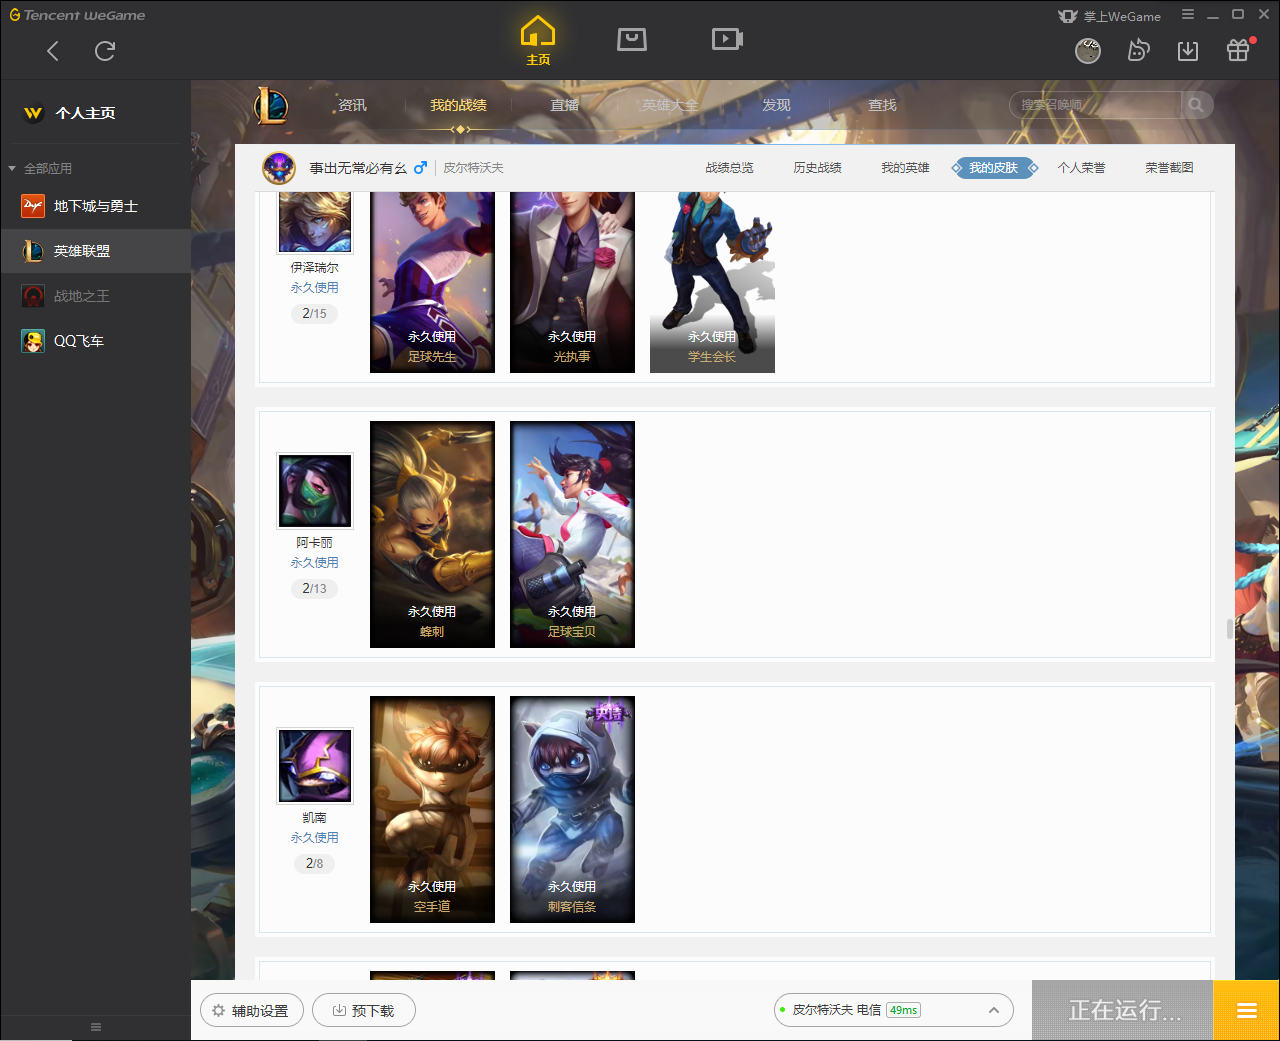Switch to 英雄大全 tab
The height and width of the screenshot is (1041, 1280).
[670, 105]
